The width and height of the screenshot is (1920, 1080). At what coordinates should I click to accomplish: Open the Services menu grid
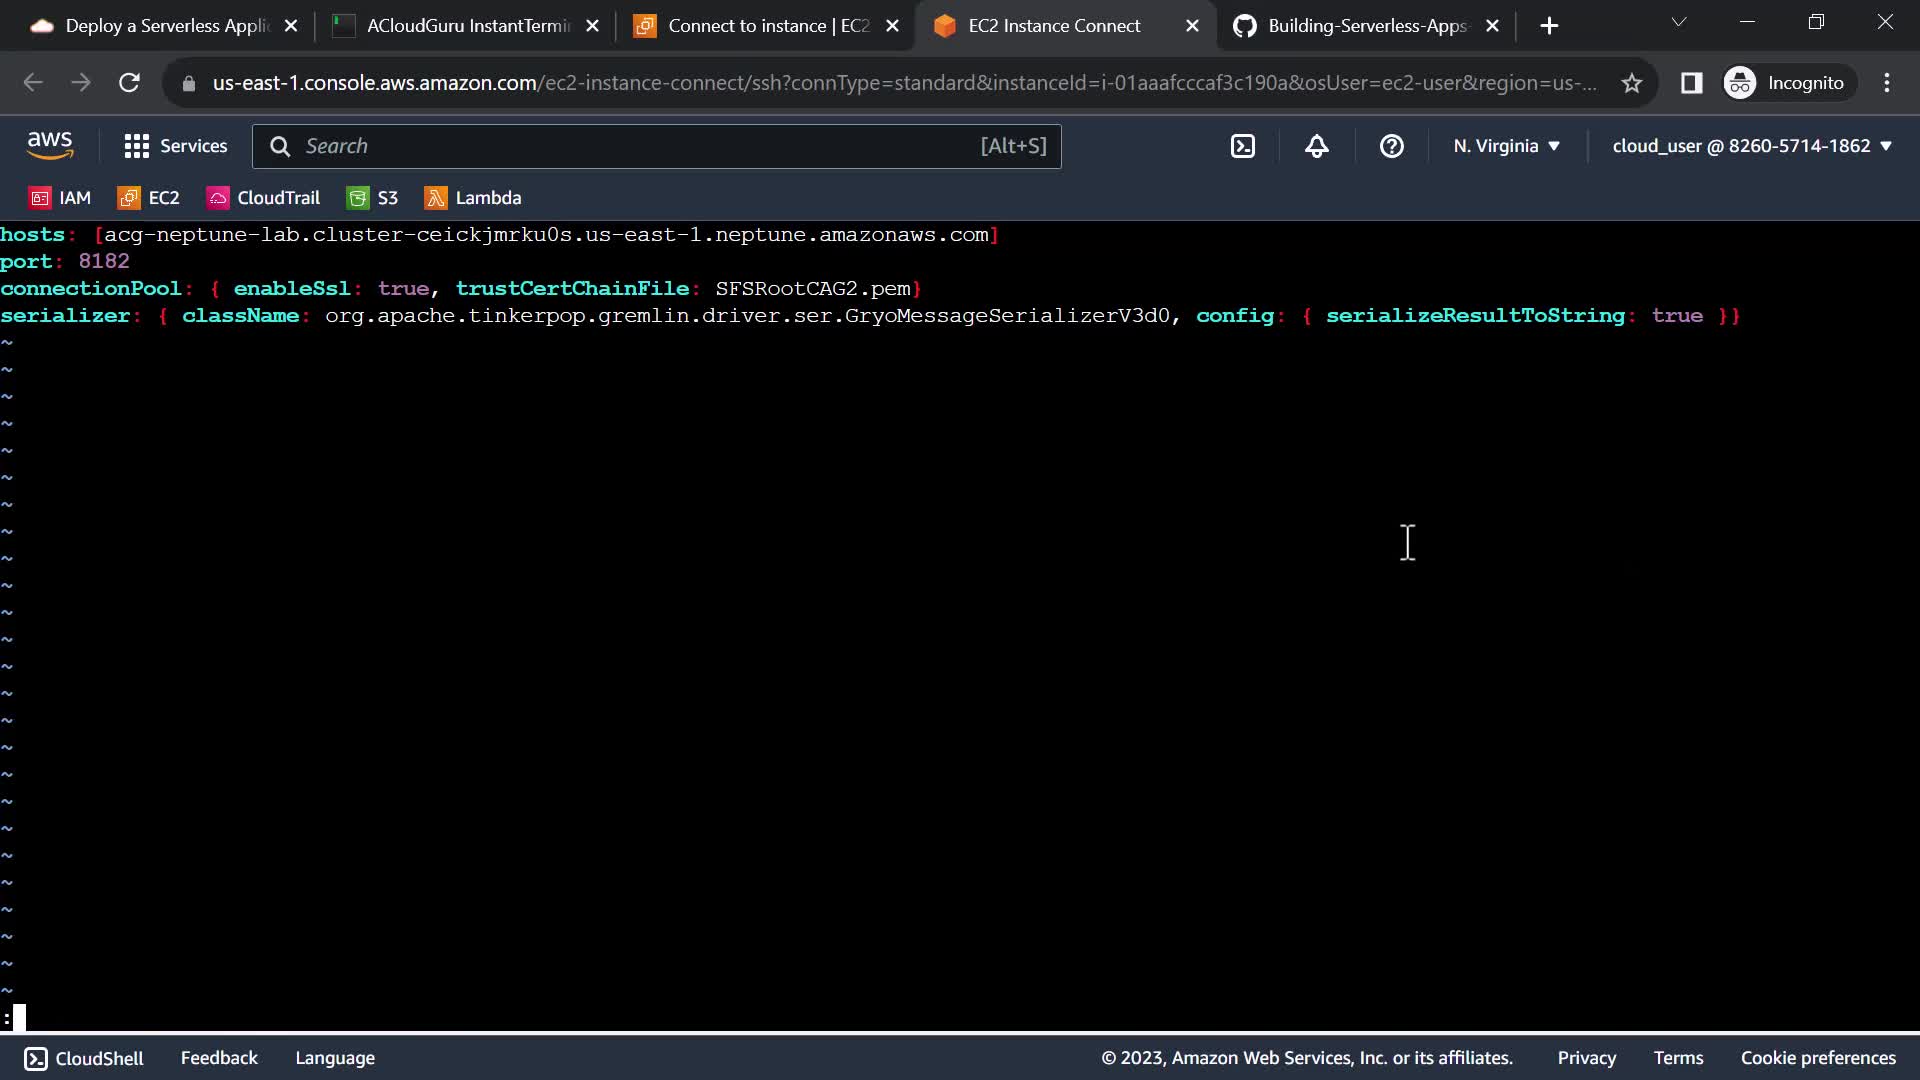(176, 146)
